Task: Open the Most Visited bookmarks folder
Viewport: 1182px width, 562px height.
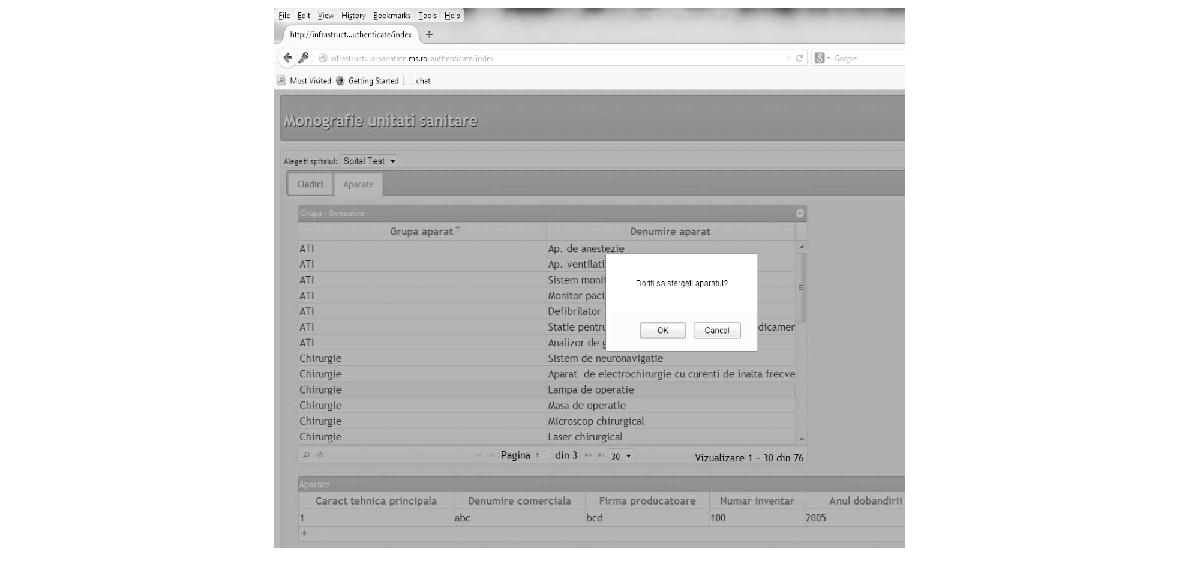Action: coord(305,81)
